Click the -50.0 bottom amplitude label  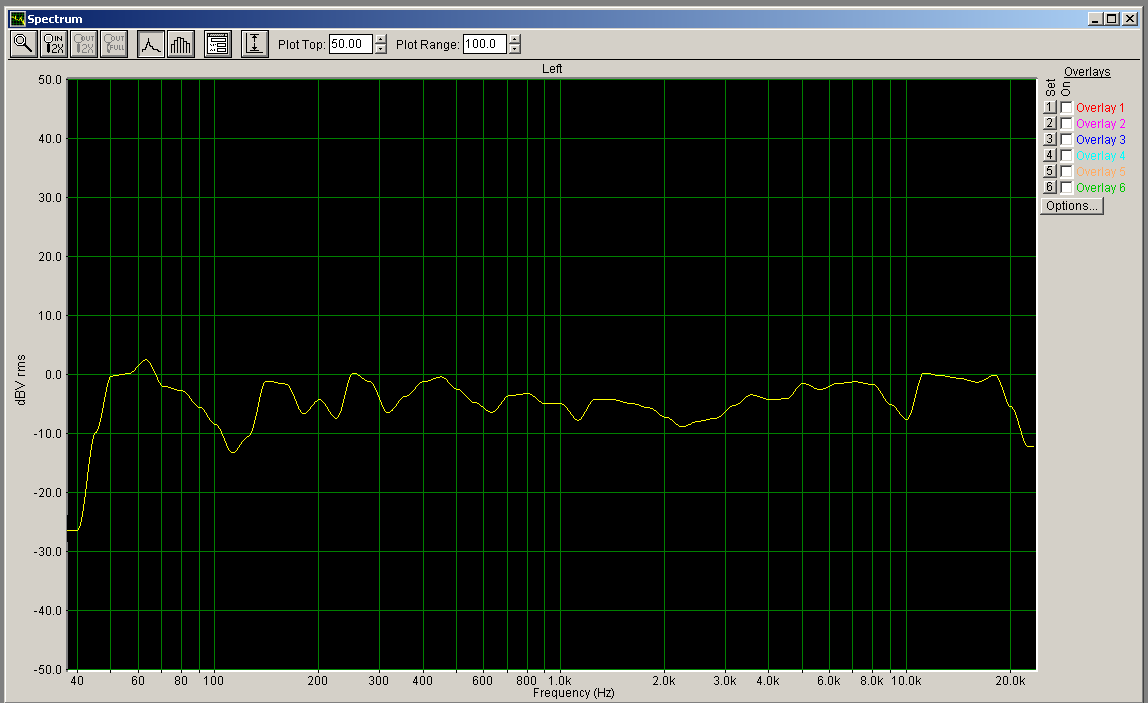coord(48,669)
